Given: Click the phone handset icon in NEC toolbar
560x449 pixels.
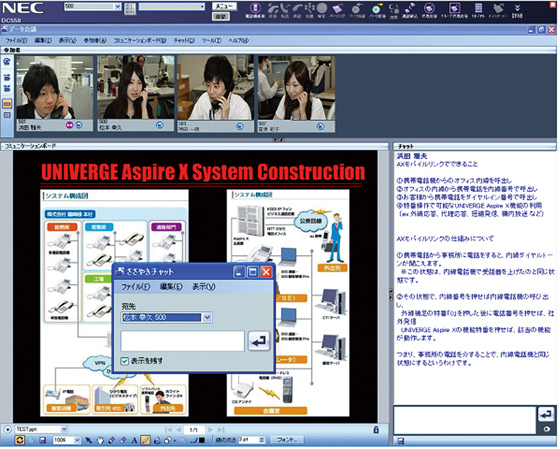Looking at the screenshot, I should (255, 9).
